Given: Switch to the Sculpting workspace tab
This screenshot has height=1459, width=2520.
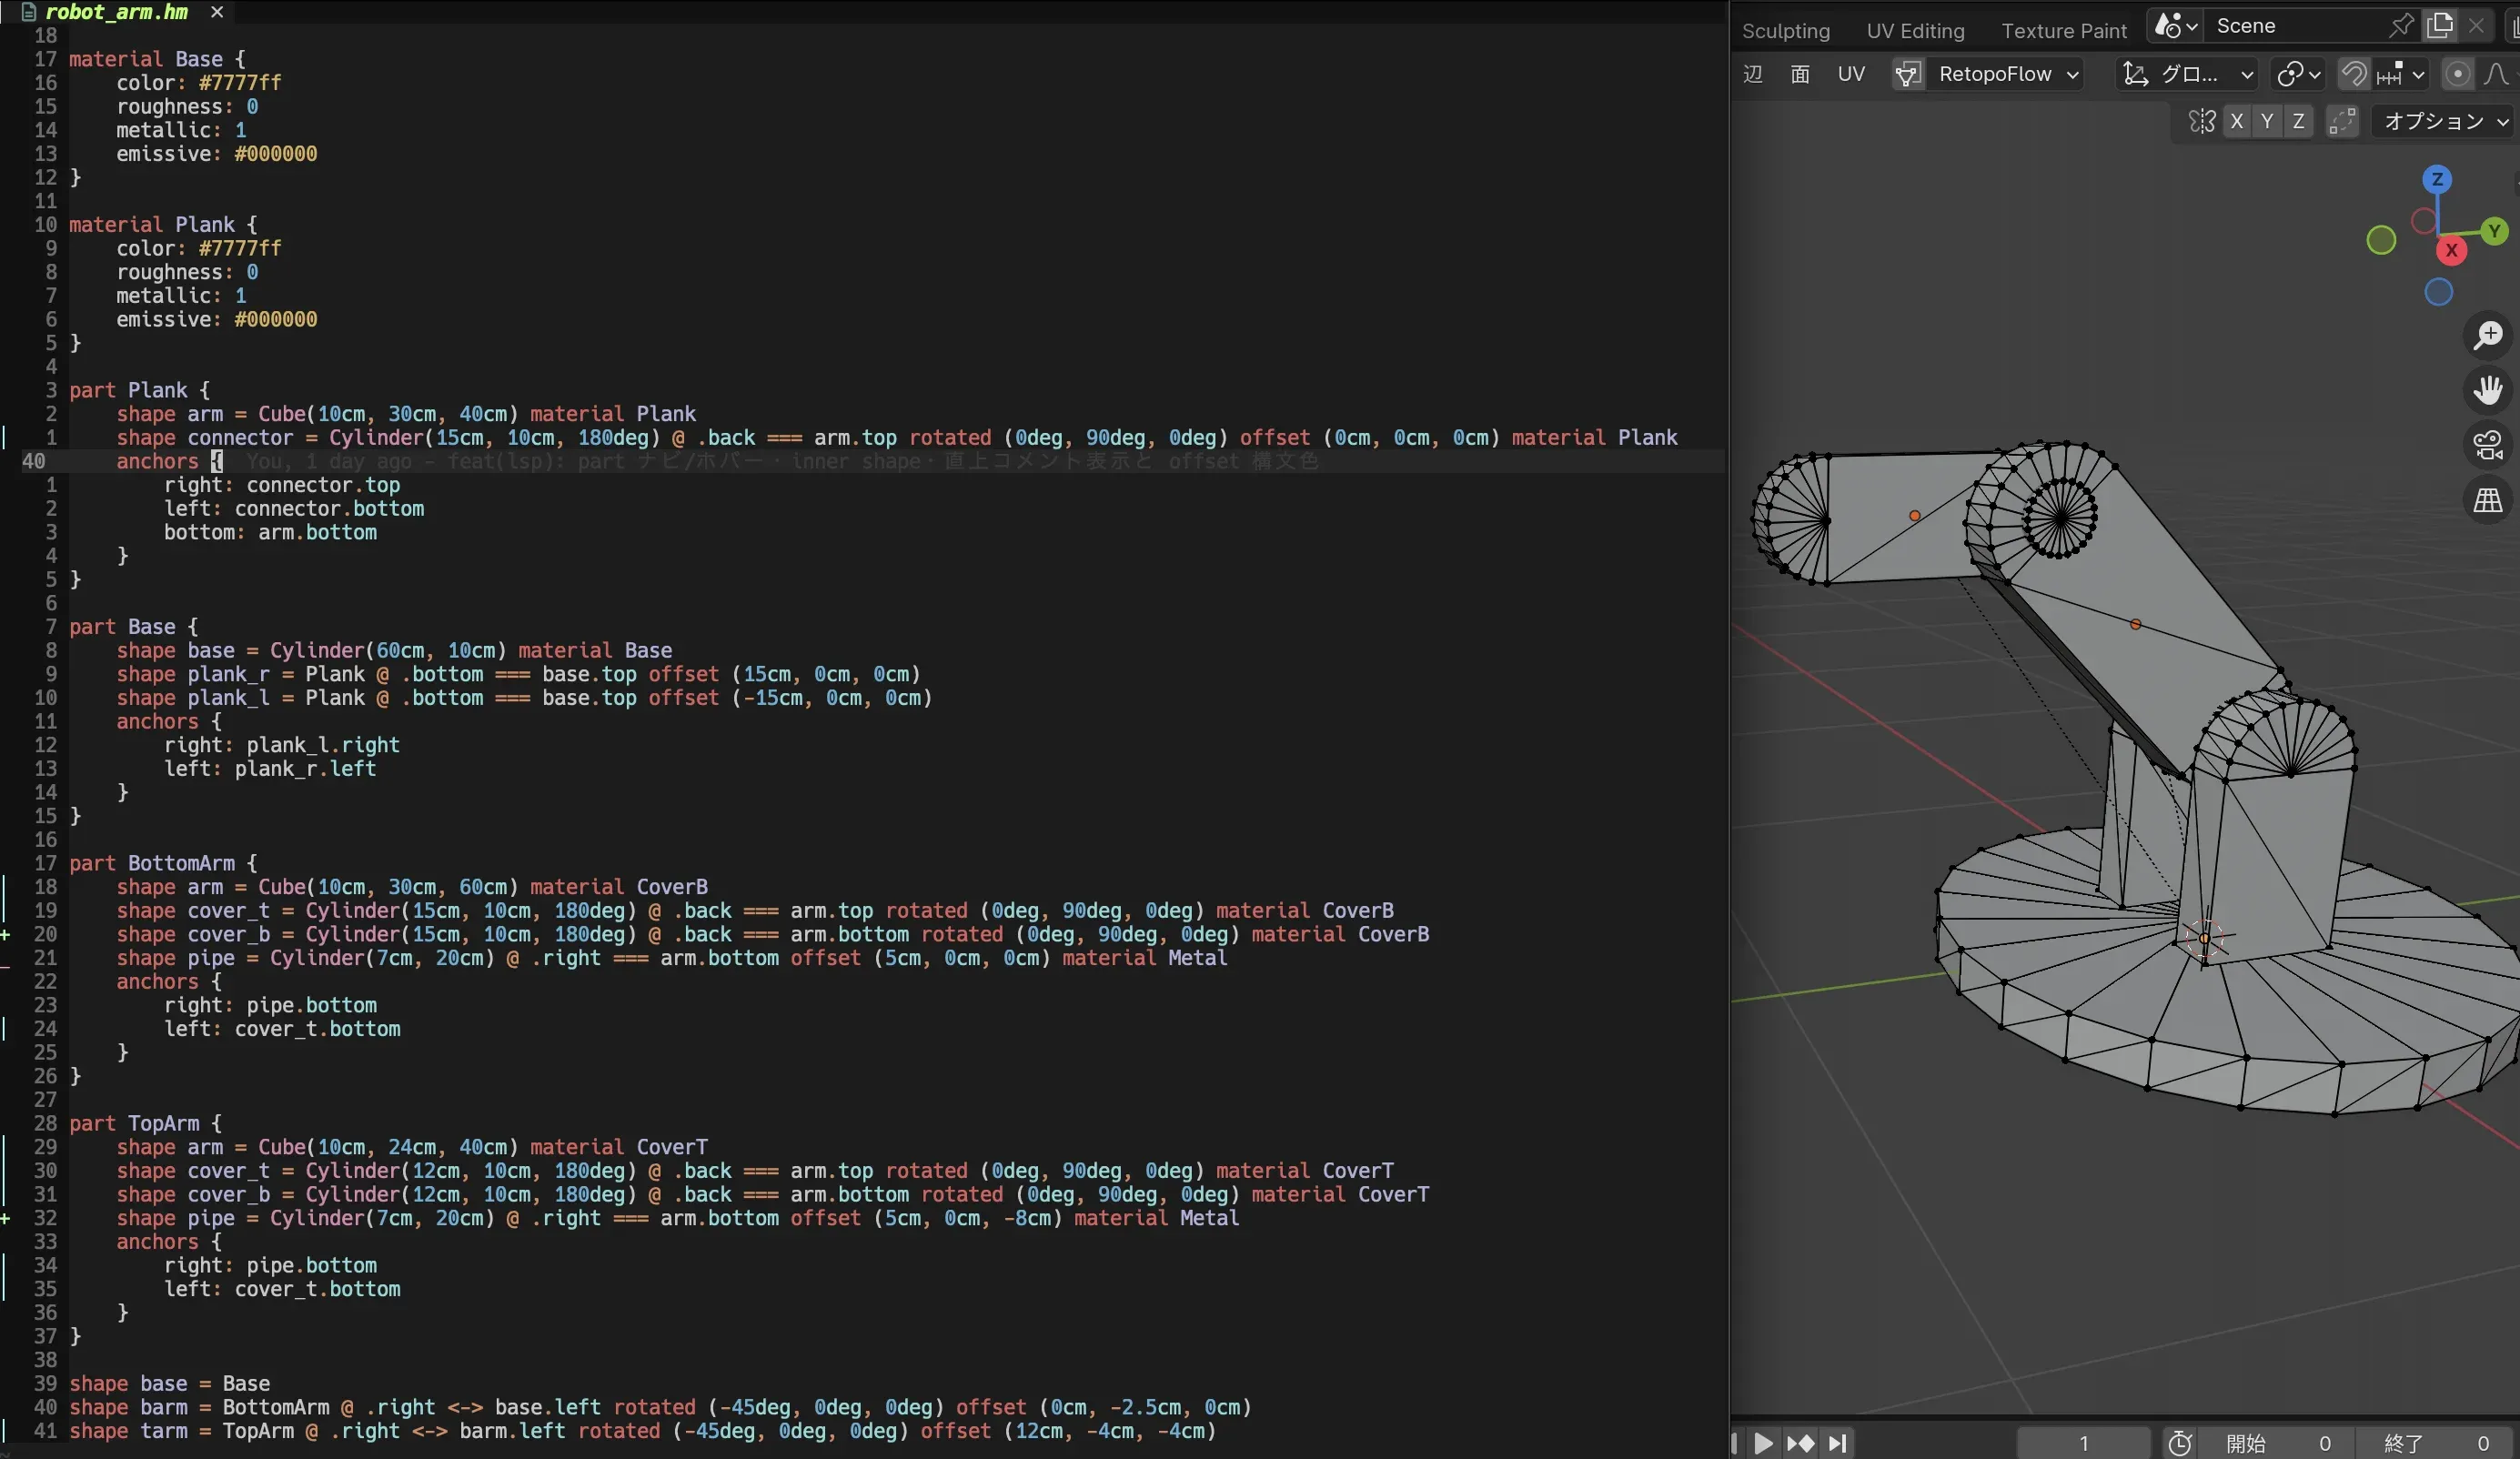Looking at the screenshot, I should coord(1786,31).
